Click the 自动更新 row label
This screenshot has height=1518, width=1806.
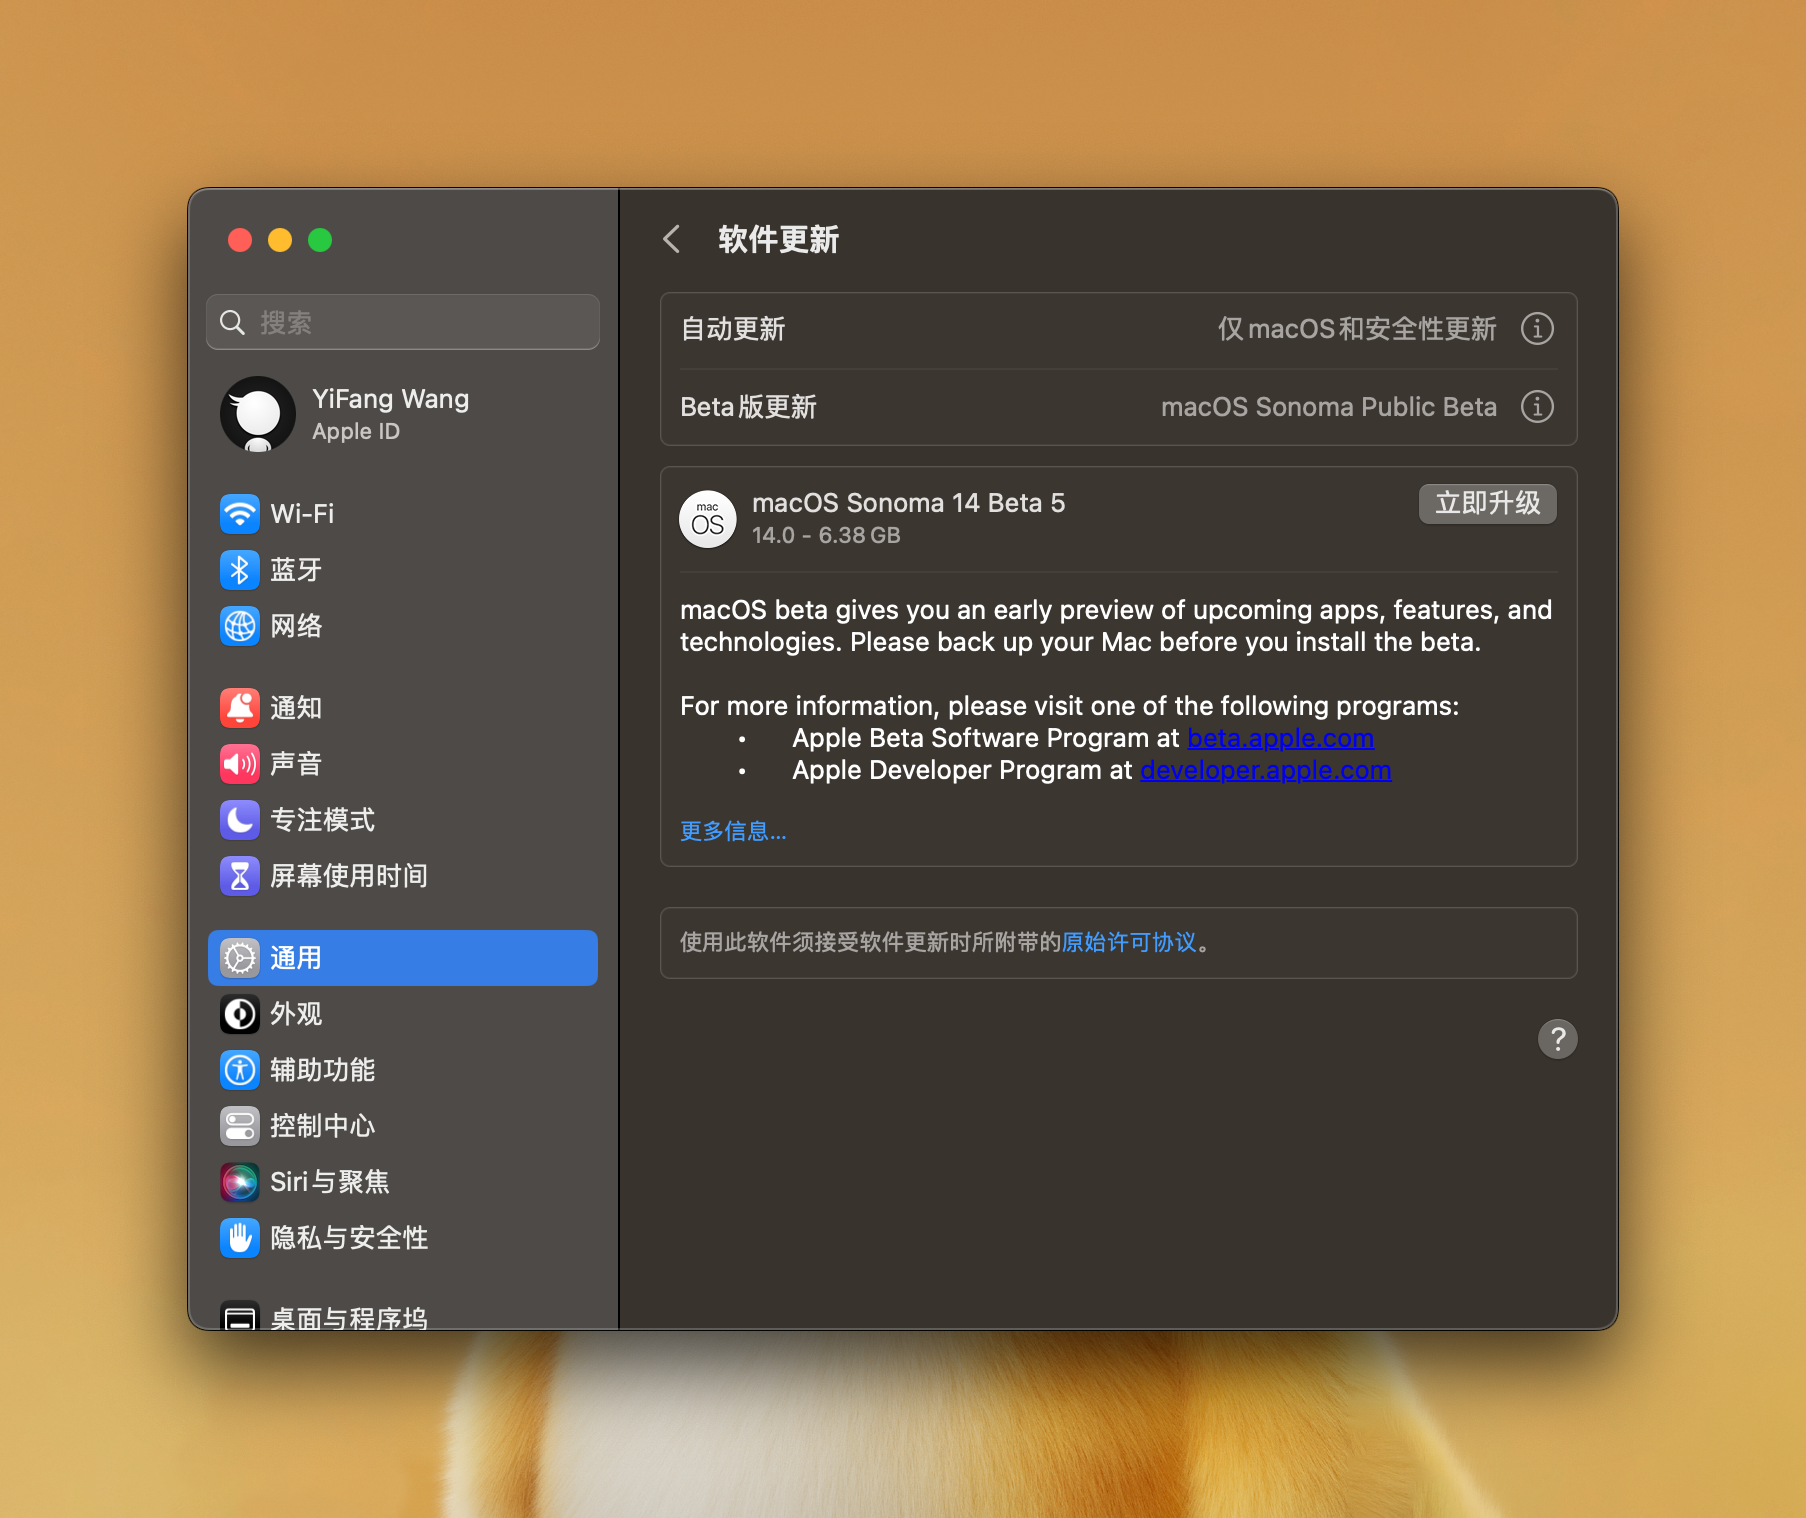(733, 329)
